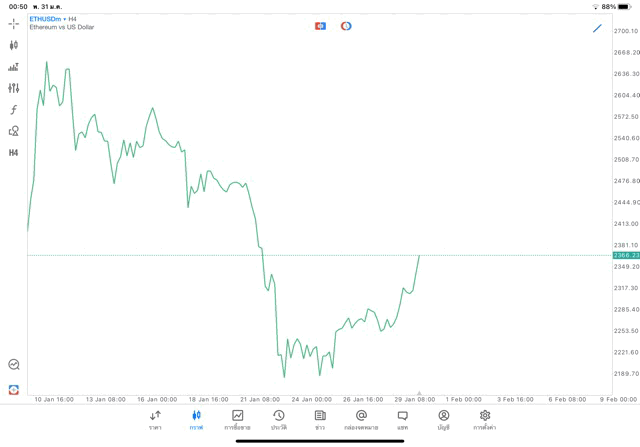Open the drawing objects shapes tool
Screen dimensions: 640x447
[x=14, y=131]
